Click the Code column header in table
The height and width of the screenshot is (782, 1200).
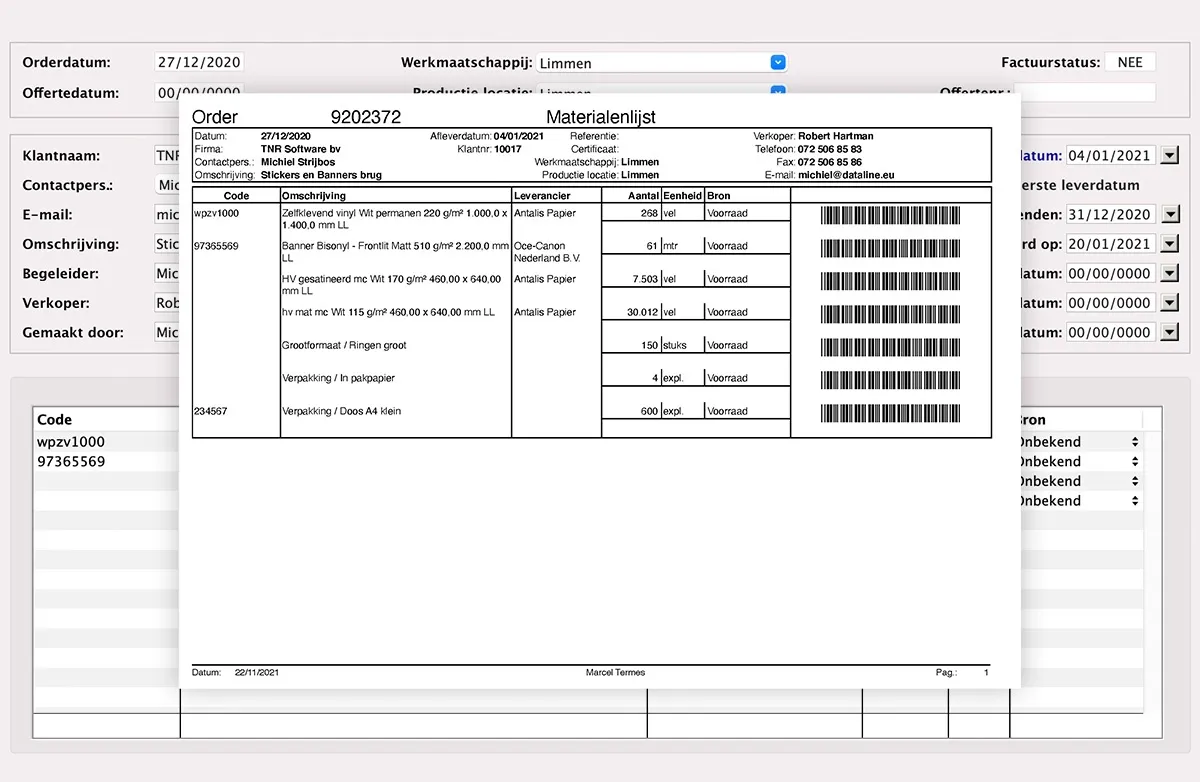click(55, 420)
